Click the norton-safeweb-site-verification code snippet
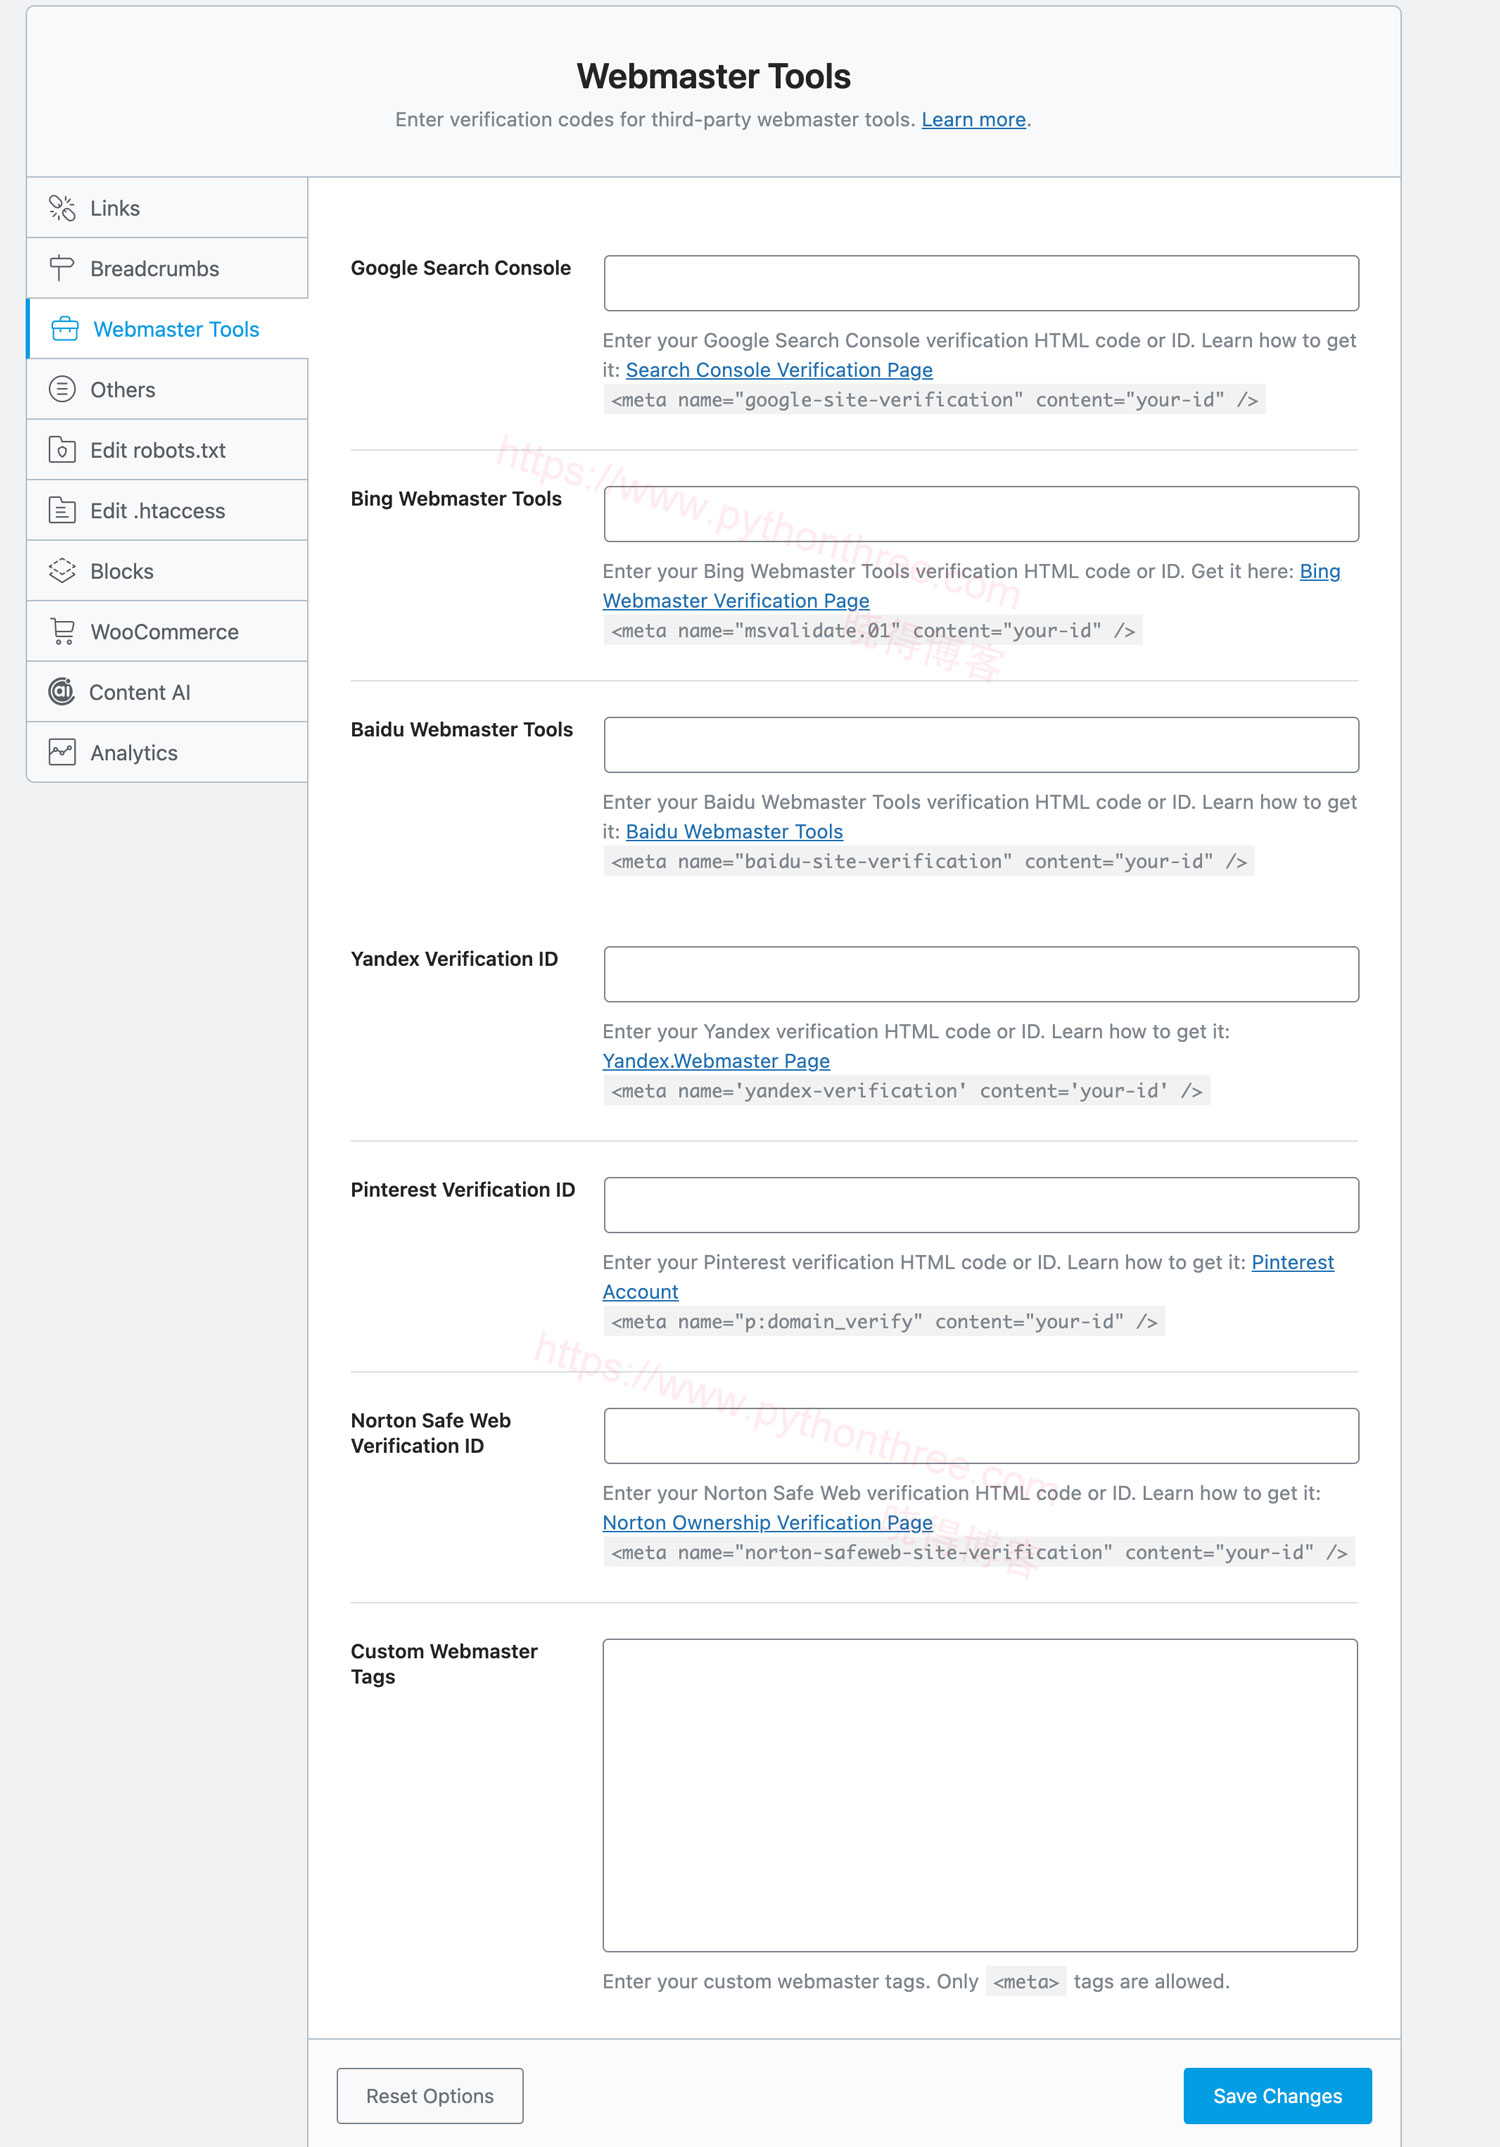The image size is (1500, 2147). coord(979,1553)
